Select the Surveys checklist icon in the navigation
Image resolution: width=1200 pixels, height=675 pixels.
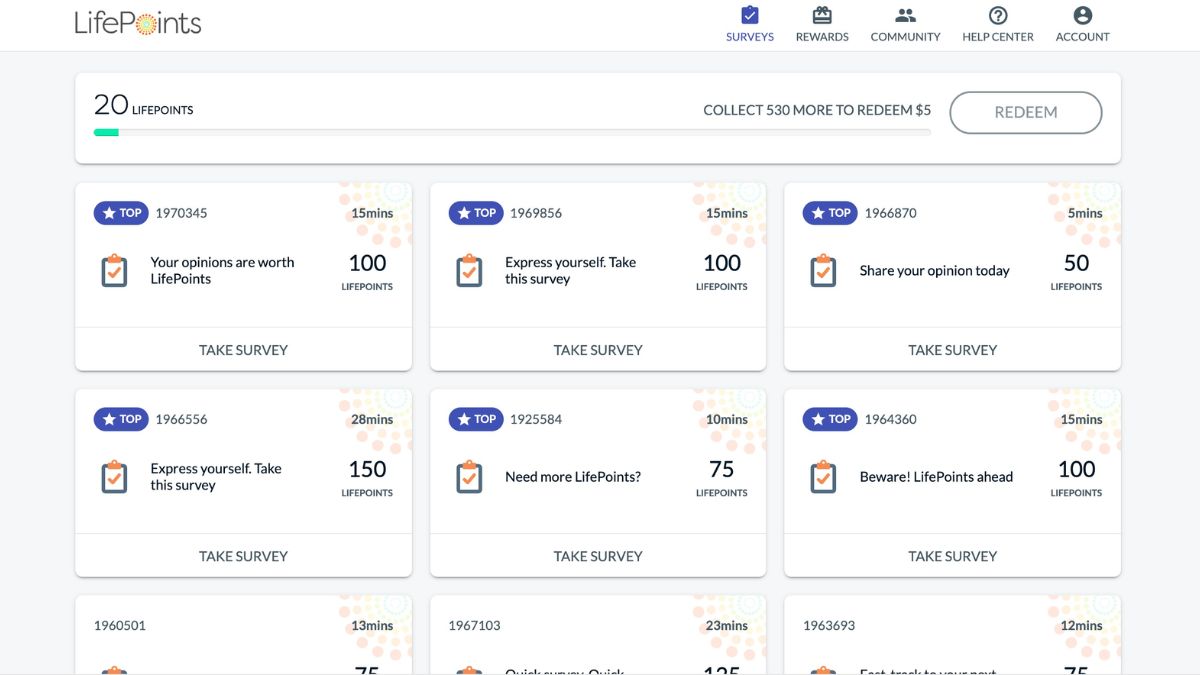pyautogui.click(x=749, y=16)
